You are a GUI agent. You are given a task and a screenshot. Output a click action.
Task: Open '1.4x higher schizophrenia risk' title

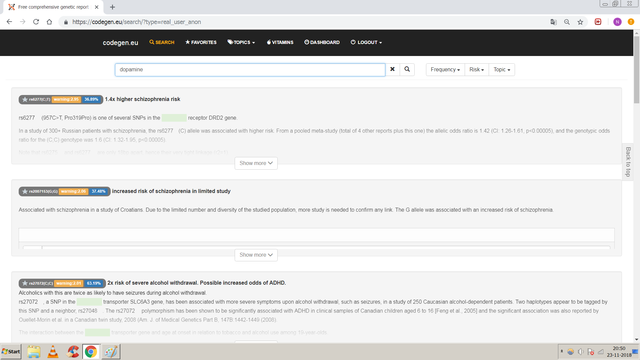click(x=142, y=99)
